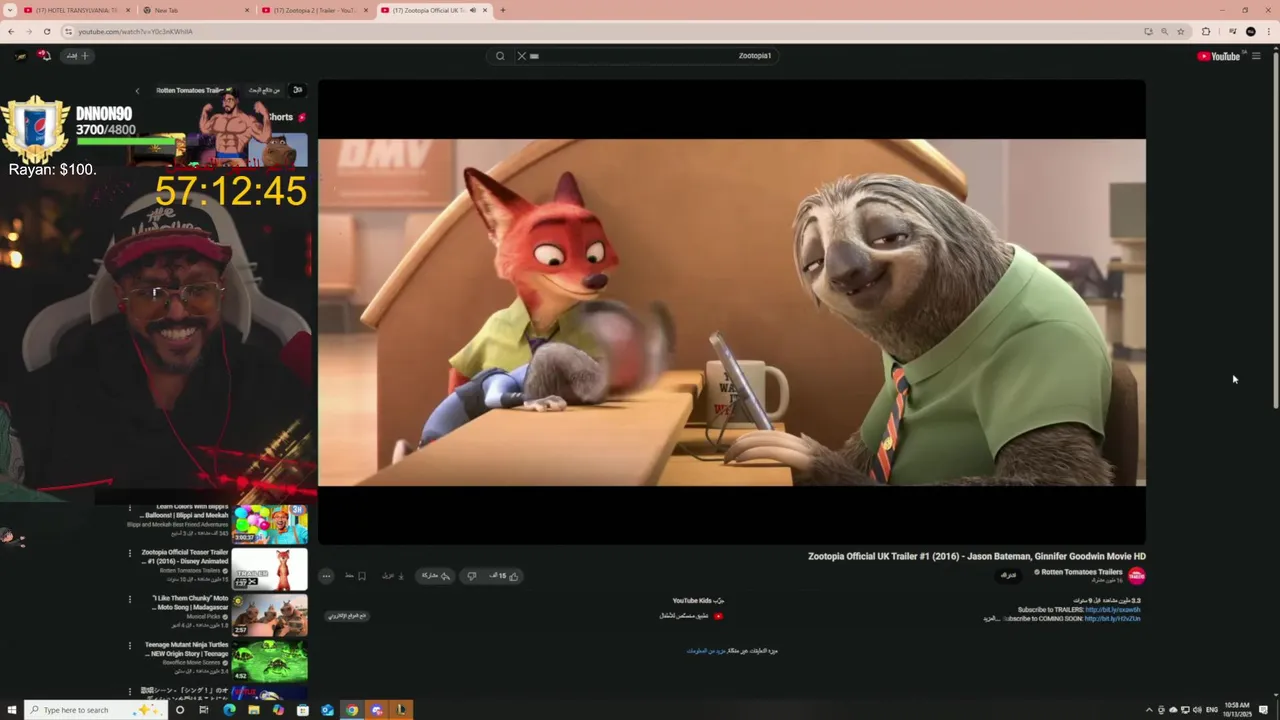Open the Rotten Tomatoes Trailers channel name

[x=1080, y=572]
